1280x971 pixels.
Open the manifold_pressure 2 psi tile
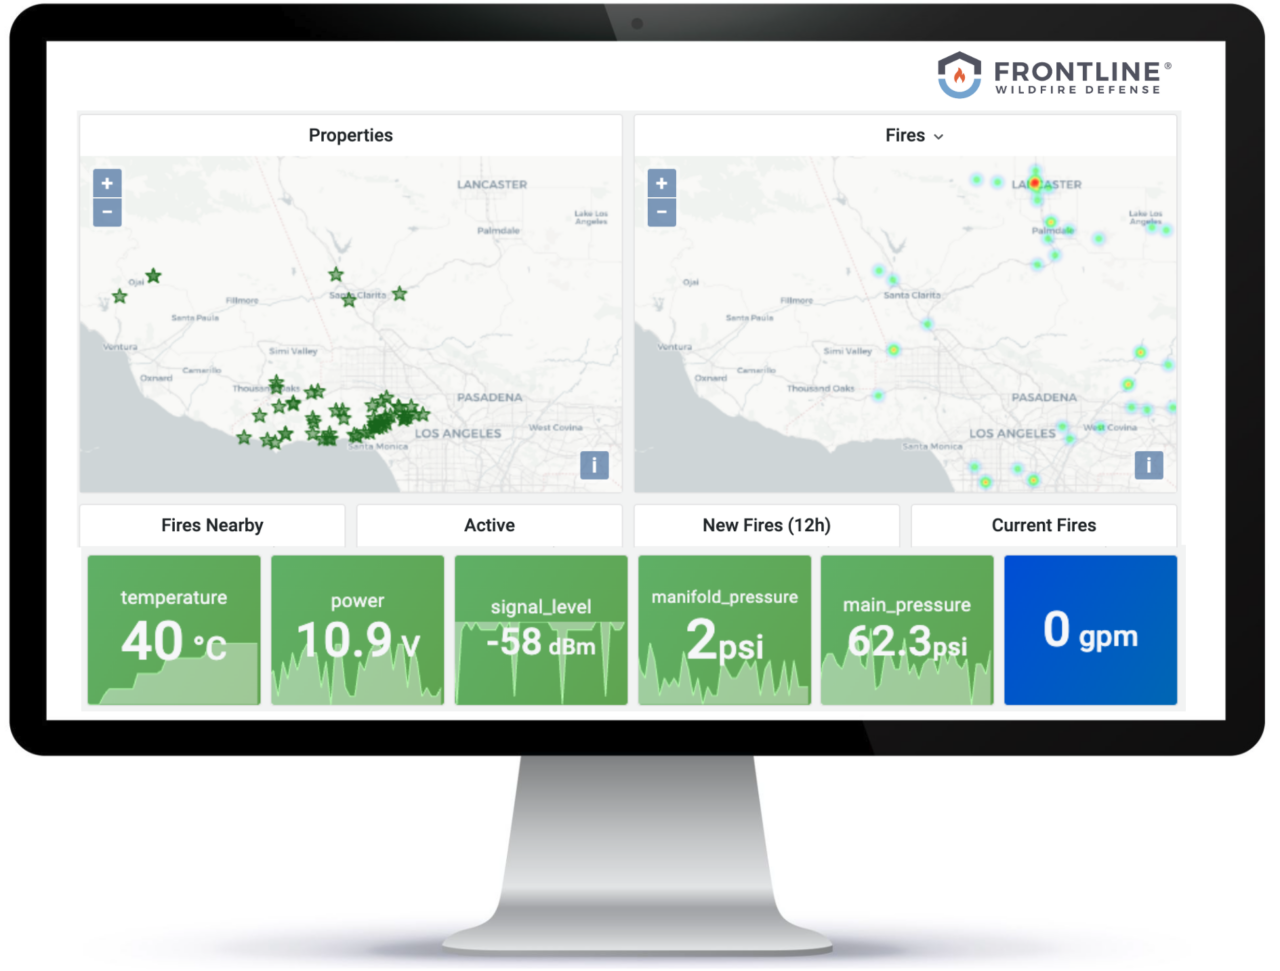coord(724,630)
